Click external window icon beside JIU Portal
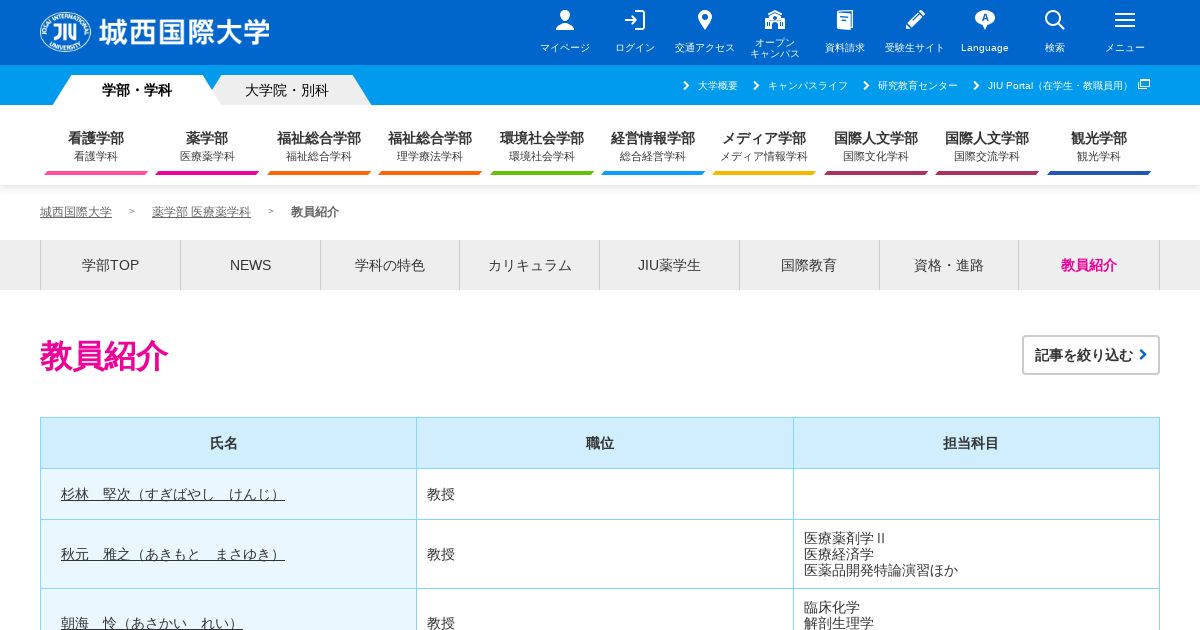The height and width of the screenshot is (630, 1200). pos(1144,84)
